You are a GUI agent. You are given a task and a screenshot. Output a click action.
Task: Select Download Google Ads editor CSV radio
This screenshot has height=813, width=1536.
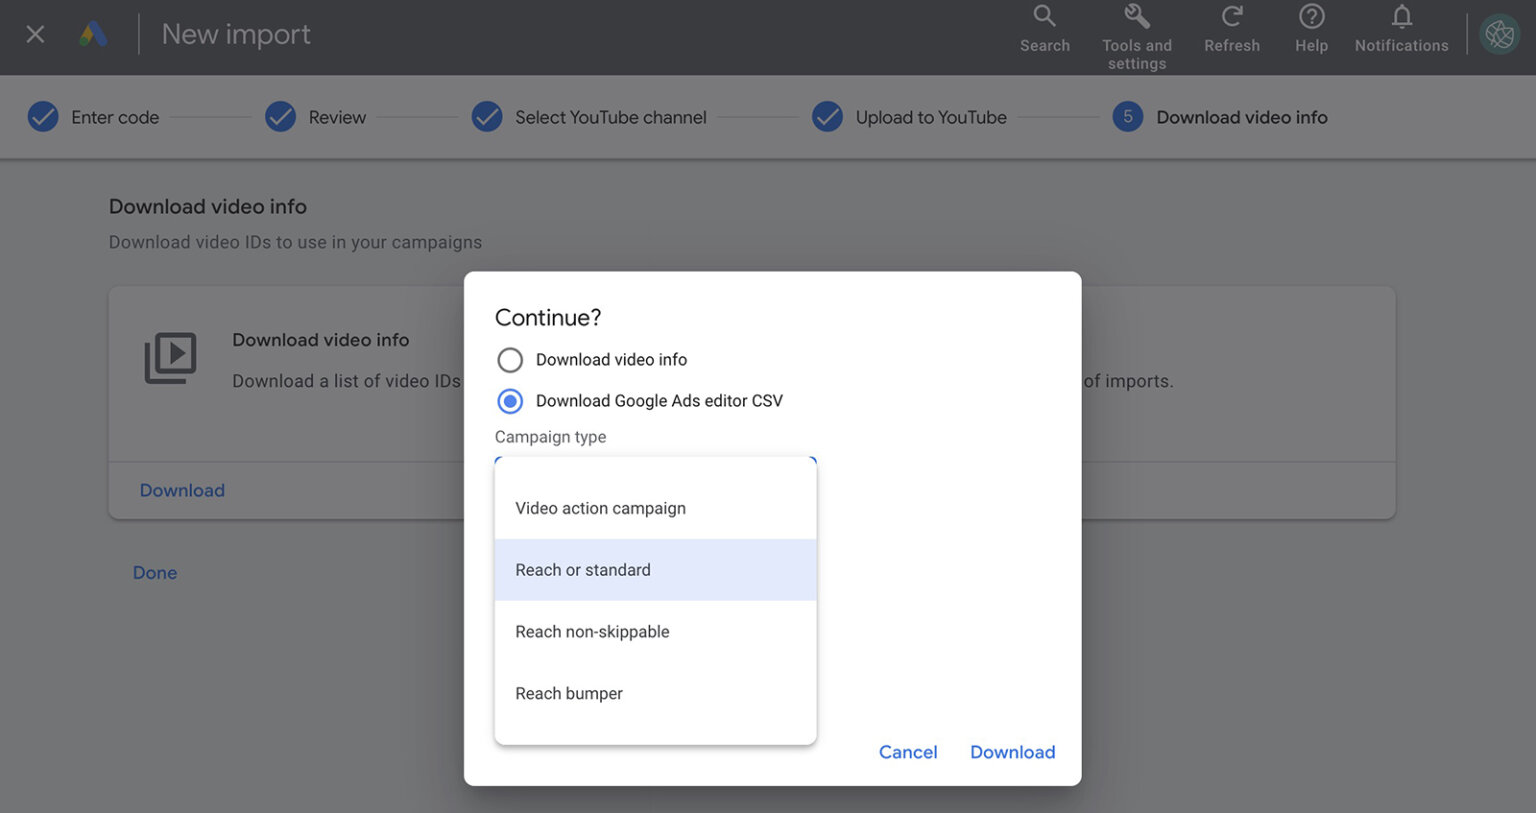(x=510, y=401)
